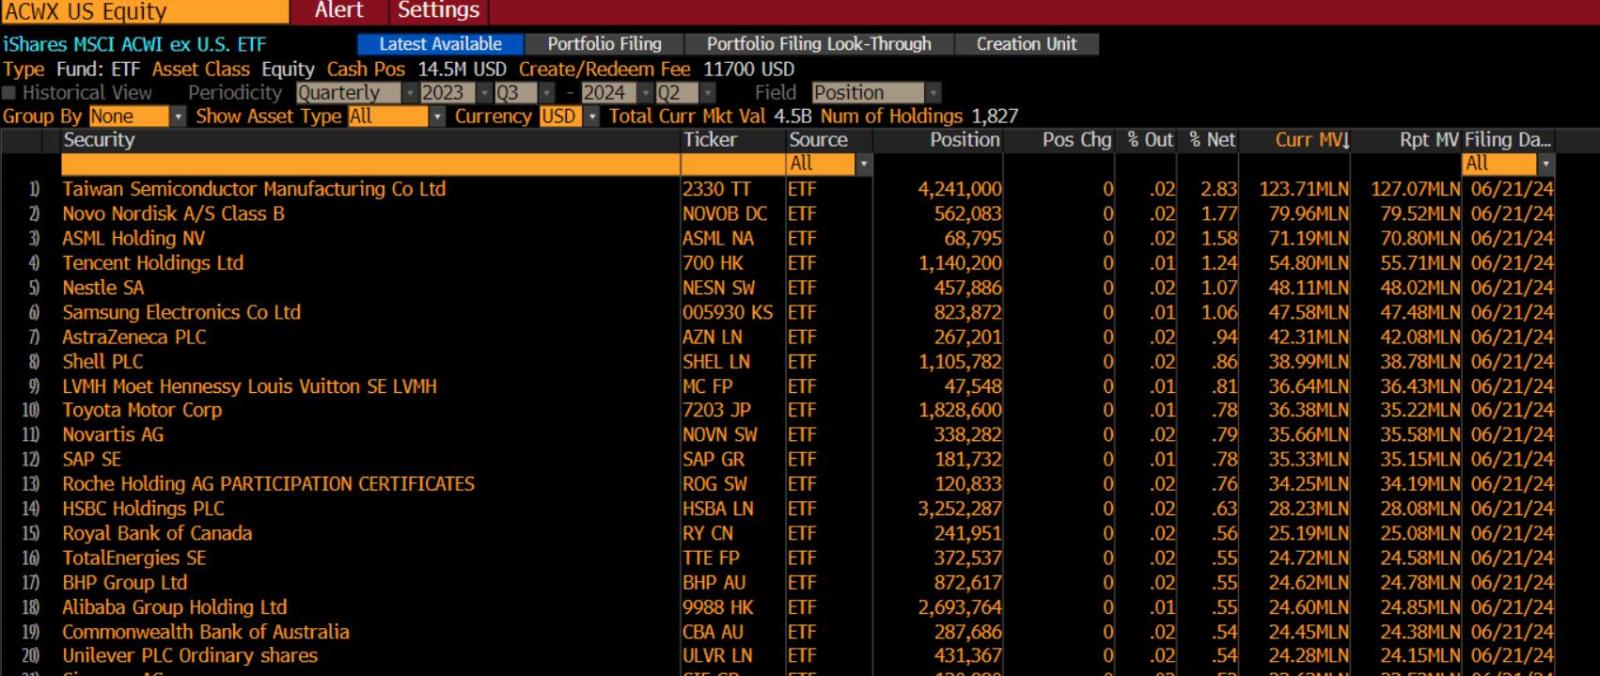Select Samsung Electronics Co Ltd
The height and width of the screenshot is (676, 1600).
(181, 312)
